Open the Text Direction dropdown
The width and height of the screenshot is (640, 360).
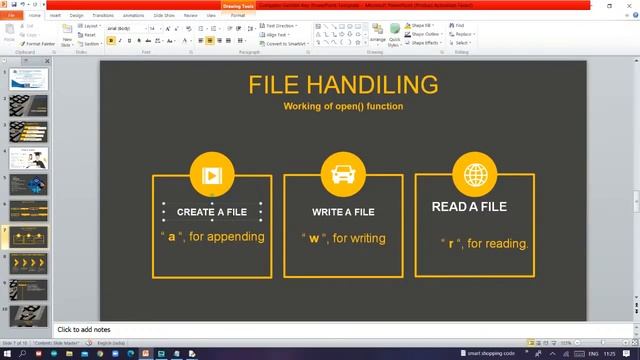pyautogui.click(x=278, y=26)
